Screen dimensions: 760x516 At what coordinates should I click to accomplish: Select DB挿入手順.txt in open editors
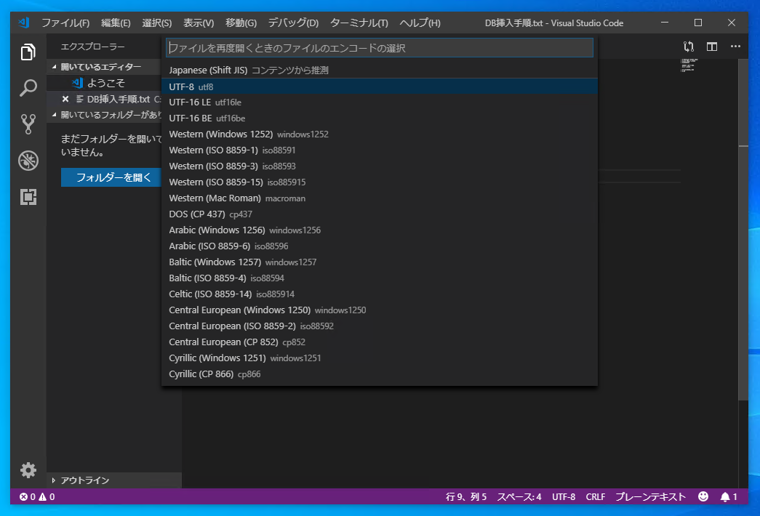(104, 99)
